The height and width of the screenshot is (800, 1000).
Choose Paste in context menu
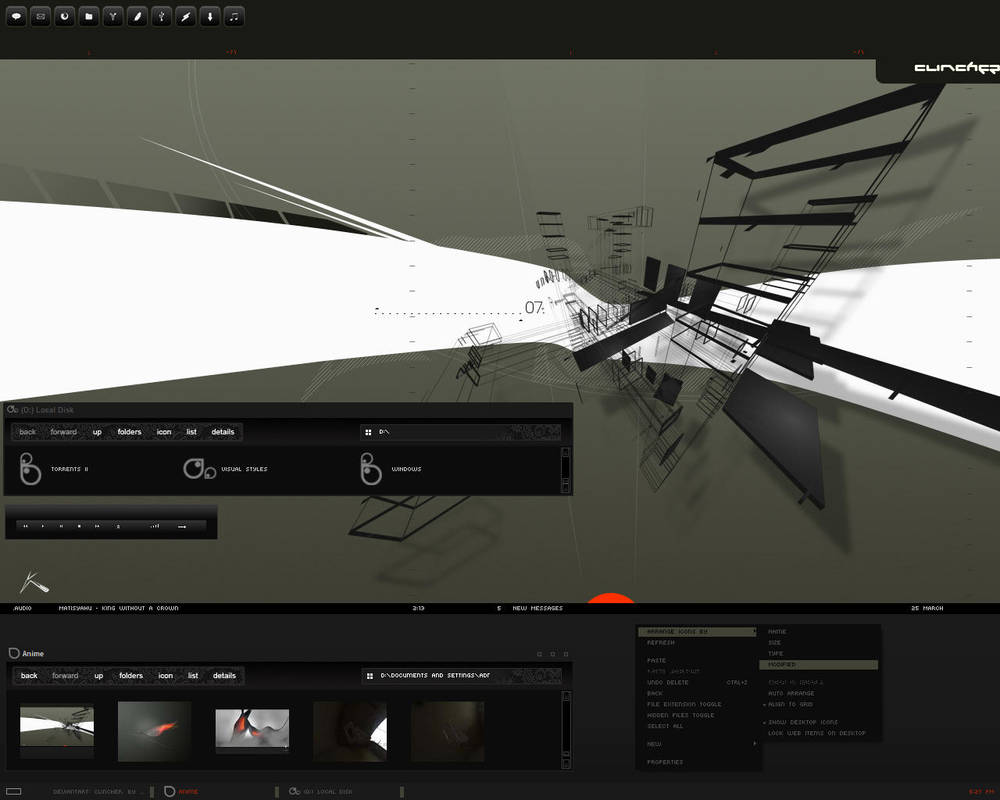(656, 660)
